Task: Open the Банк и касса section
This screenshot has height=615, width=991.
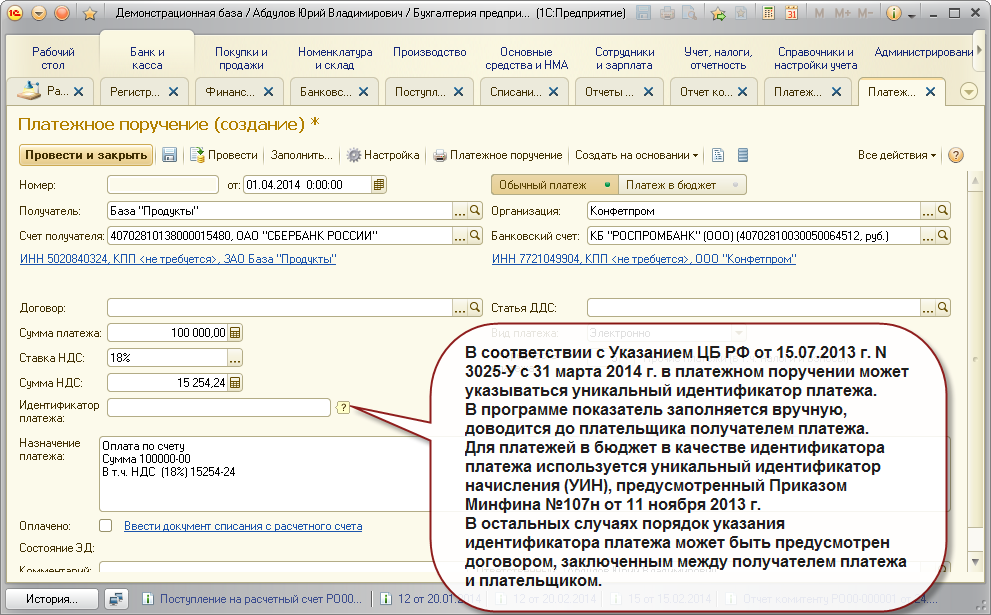Action: [147, 58]
